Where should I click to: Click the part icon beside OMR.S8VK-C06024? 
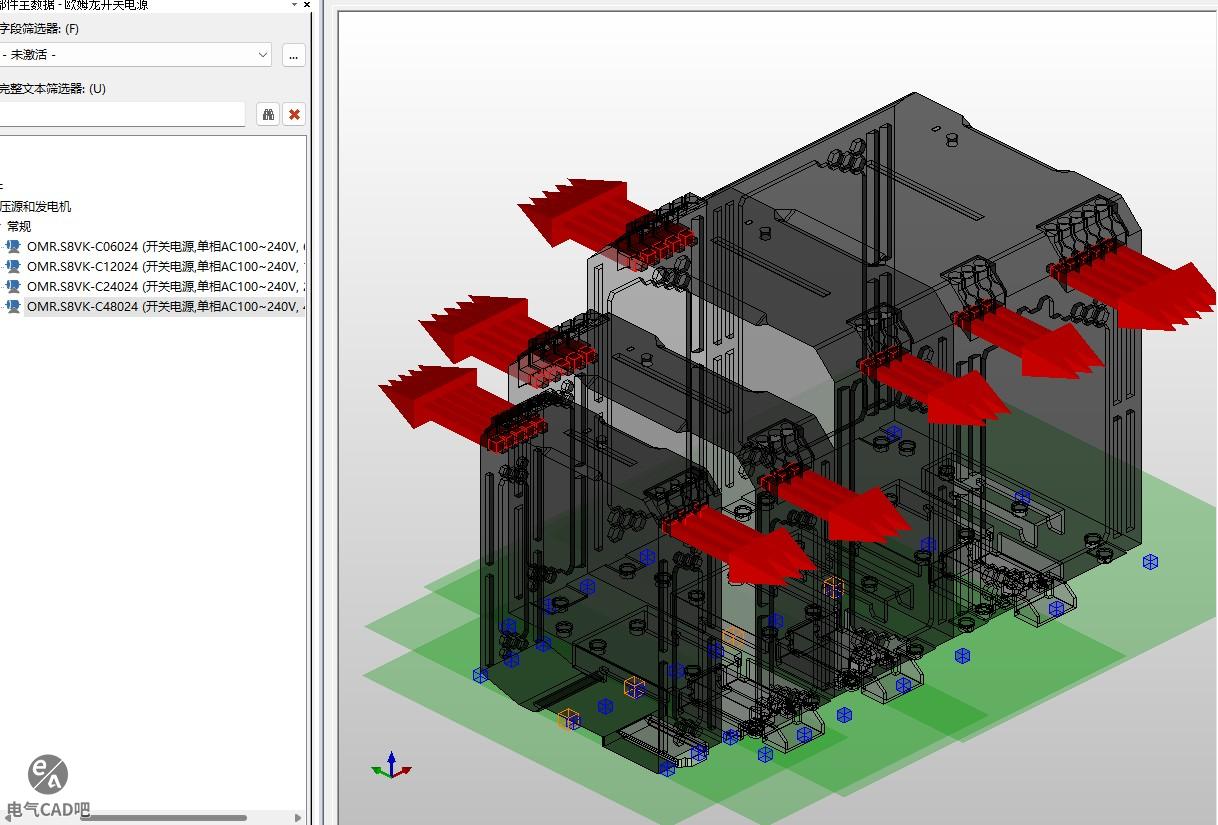(13, 246)
